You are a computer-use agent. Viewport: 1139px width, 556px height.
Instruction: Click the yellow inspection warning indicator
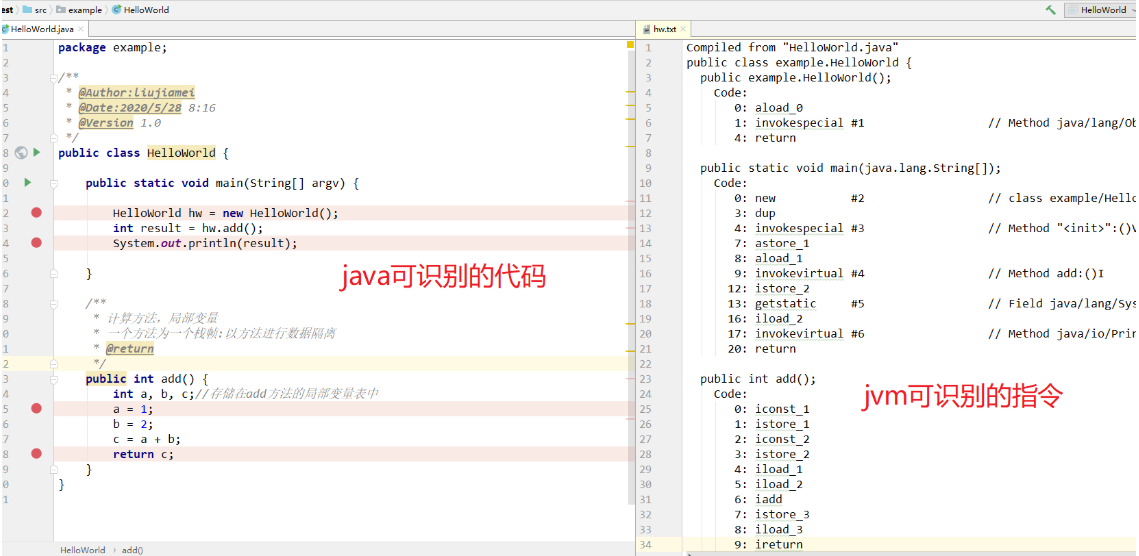pyautogui.click(x=631, y=45)
